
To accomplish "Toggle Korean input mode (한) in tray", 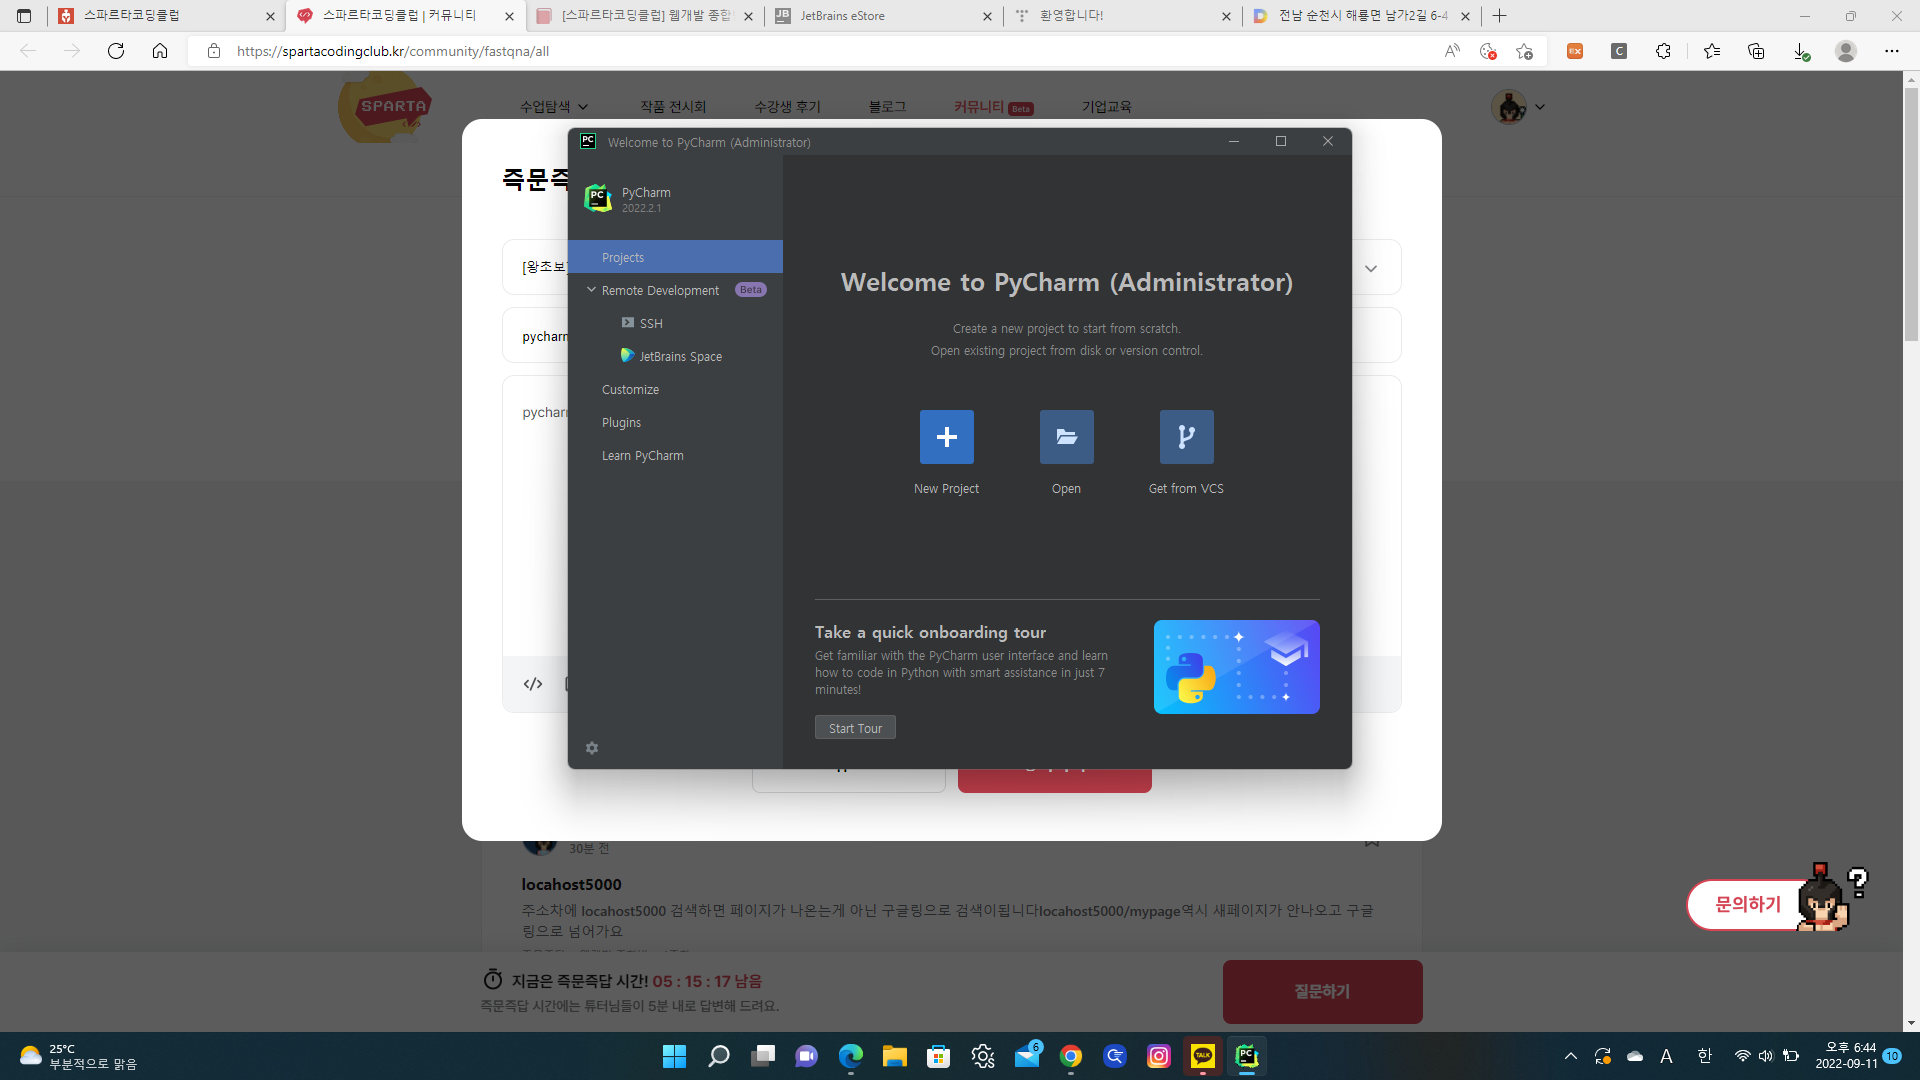I will (x=1705, y=1056).
